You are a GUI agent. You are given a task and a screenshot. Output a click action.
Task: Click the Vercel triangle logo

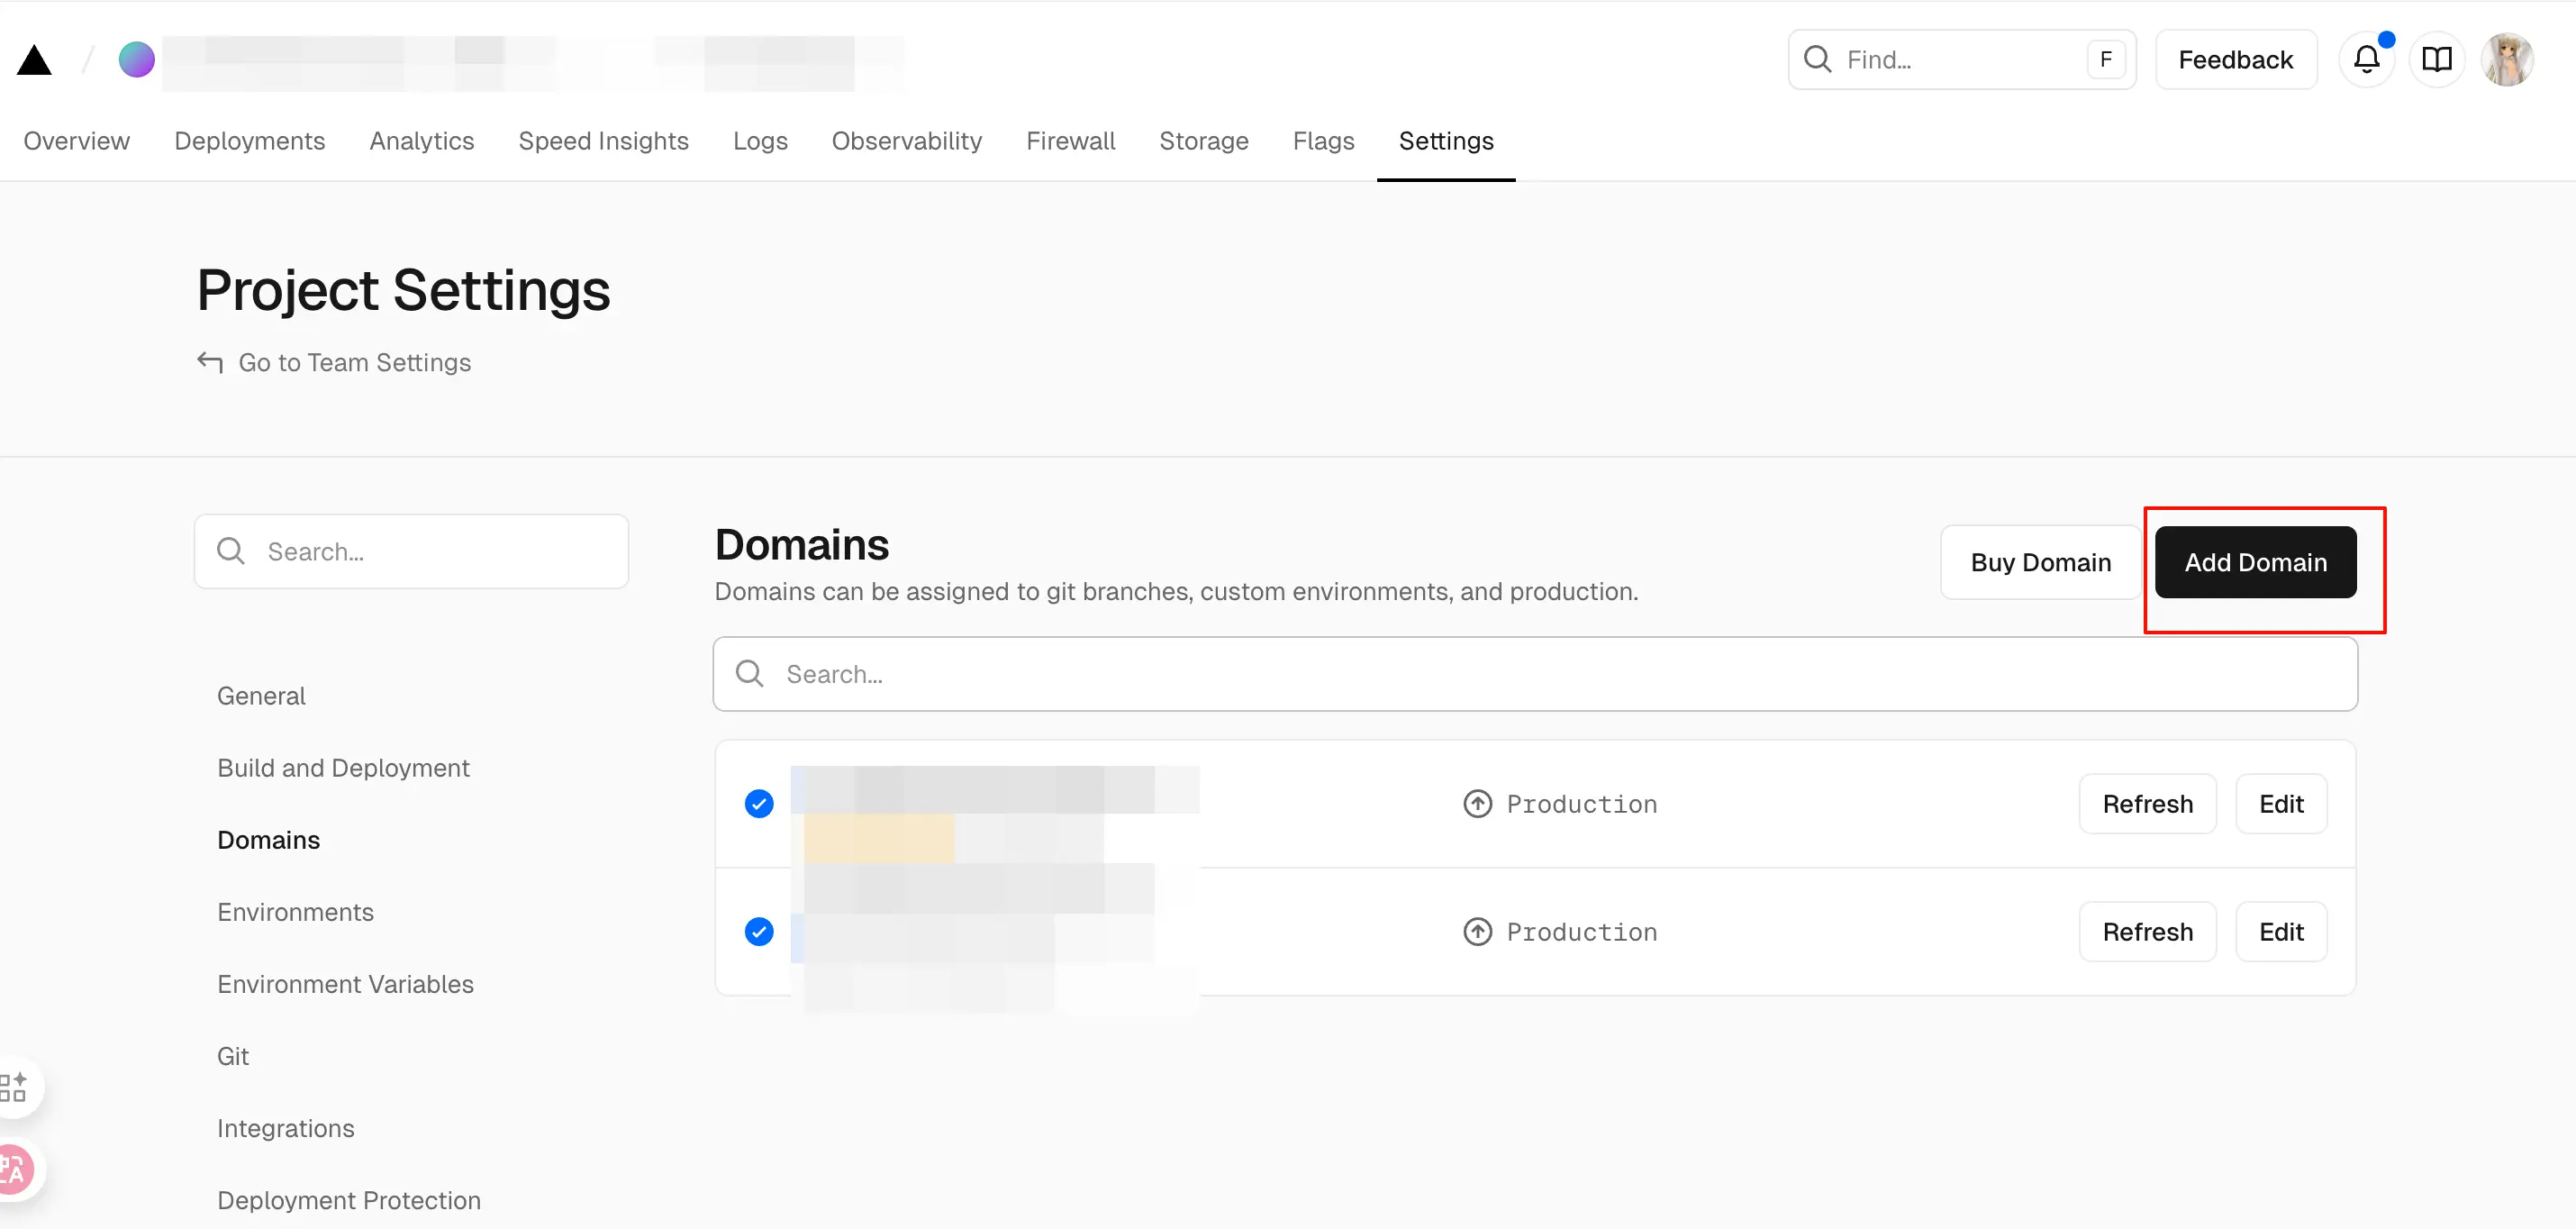(34, 60)
